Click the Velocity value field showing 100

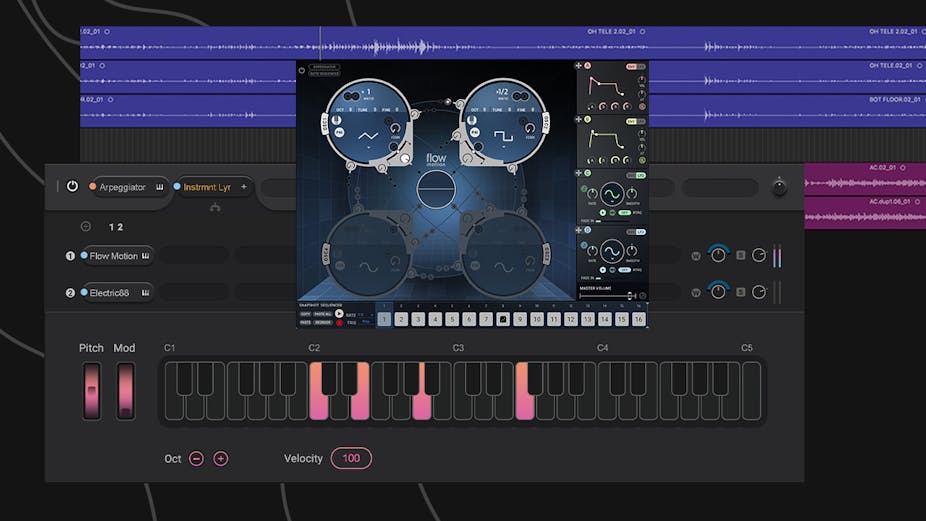click(x=351, y=458)
